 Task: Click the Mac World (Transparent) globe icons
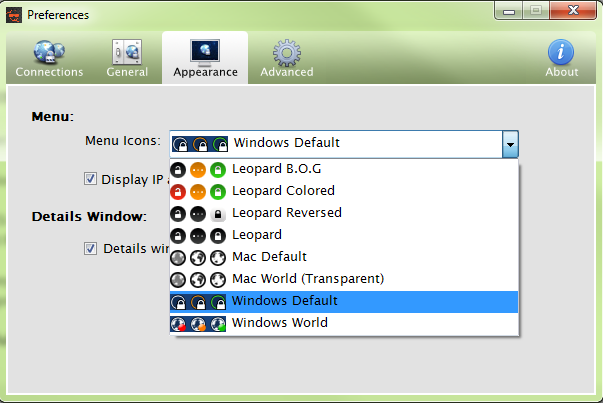coord(198,280)
